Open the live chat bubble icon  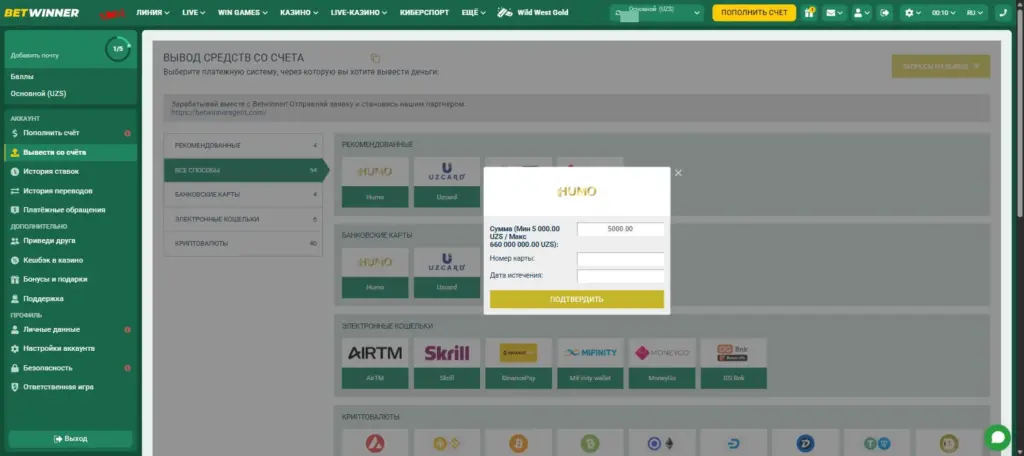[x=997, y=436]
